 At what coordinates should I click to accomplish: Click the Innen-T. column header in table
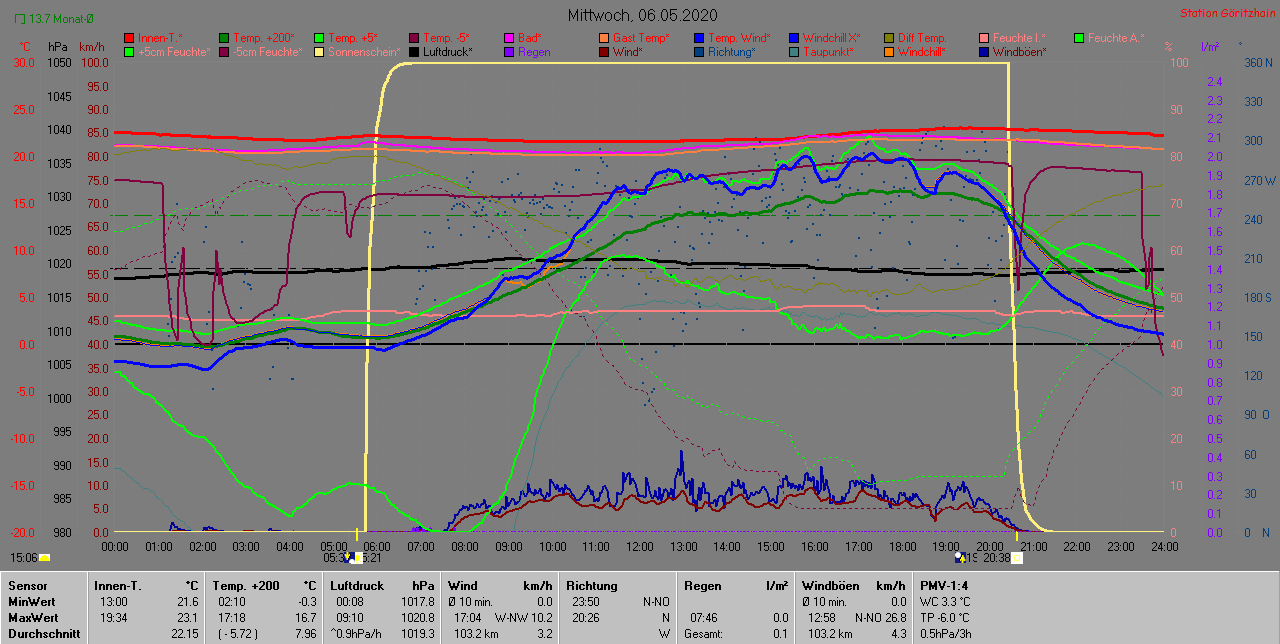tap(117, 585)
